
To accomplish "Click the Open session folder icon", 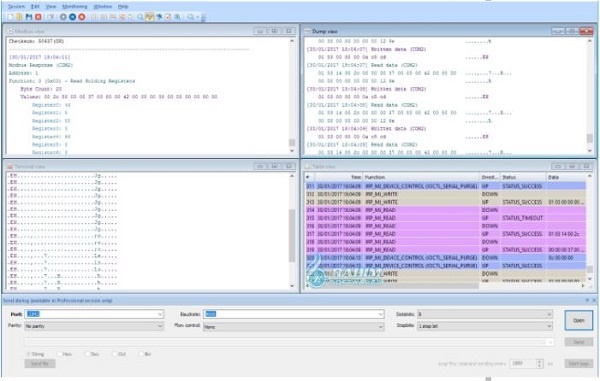I will 20,17.
